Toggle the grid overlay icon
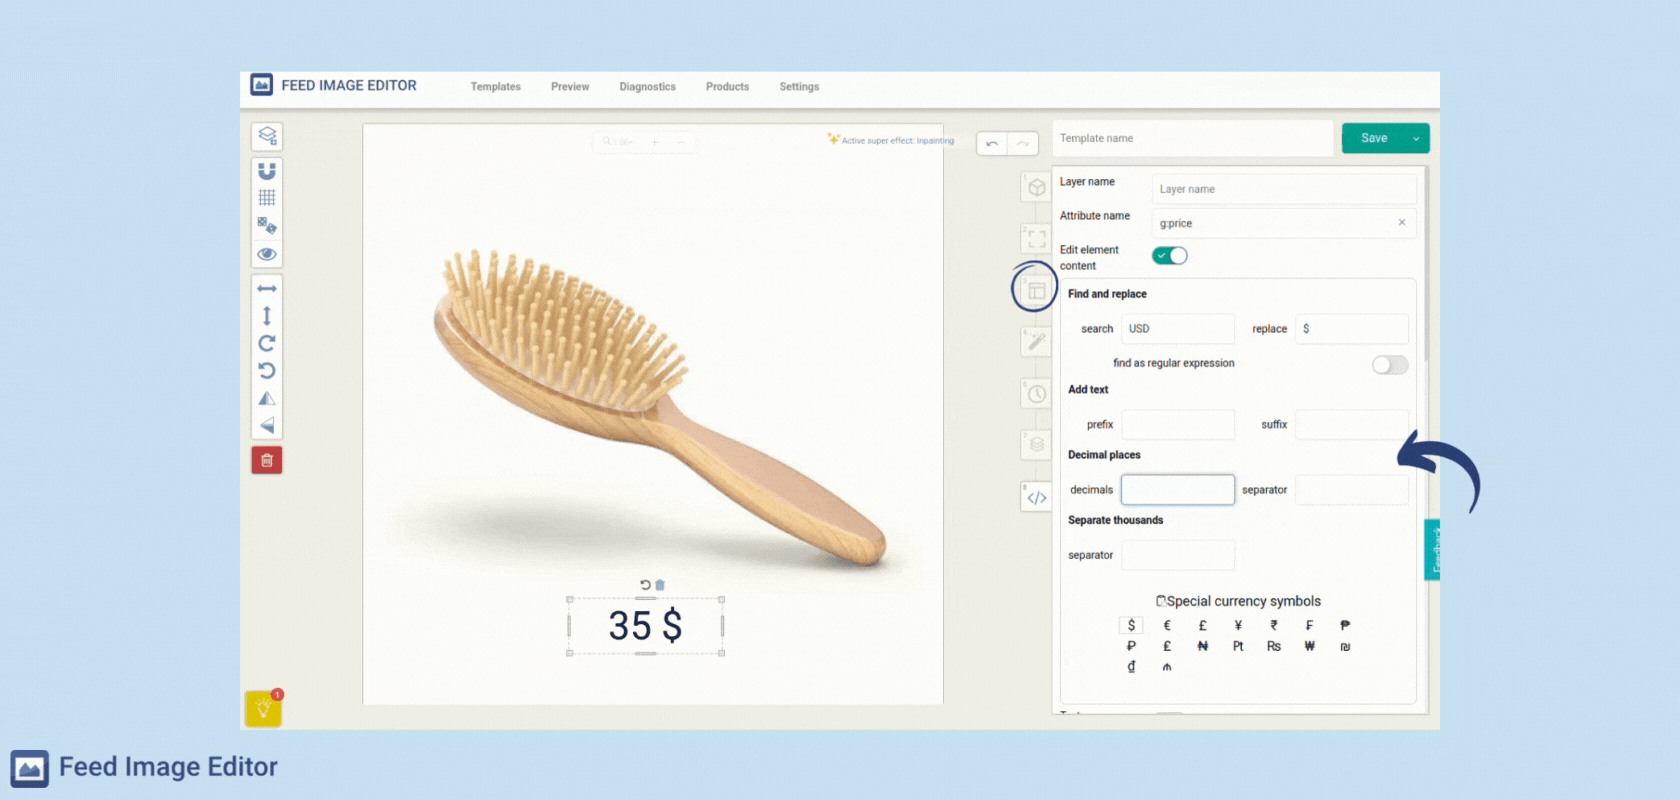The height and width of the screenshot is (800, 1680). 266,198
